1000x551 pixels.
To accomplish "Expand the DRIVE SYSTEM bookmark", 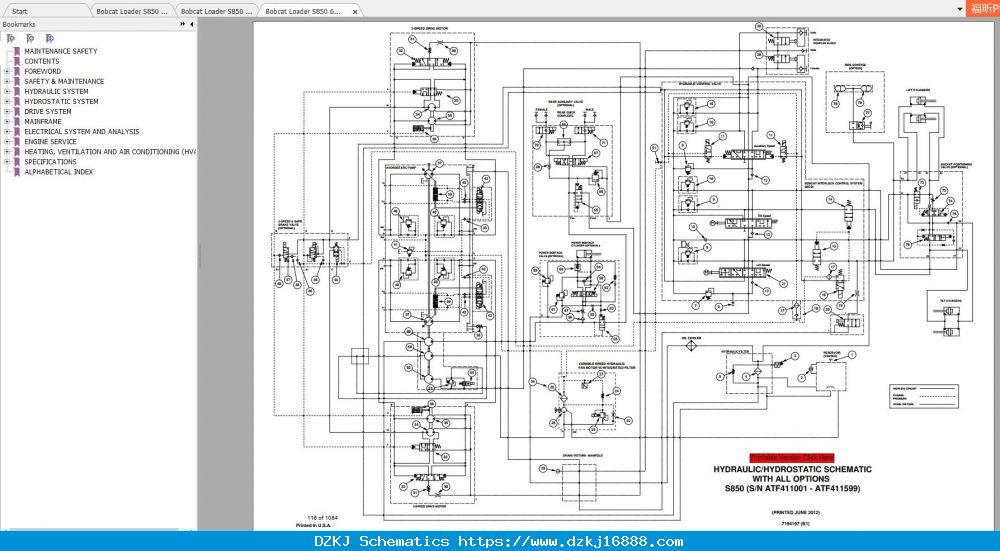I will click(7, 112).
